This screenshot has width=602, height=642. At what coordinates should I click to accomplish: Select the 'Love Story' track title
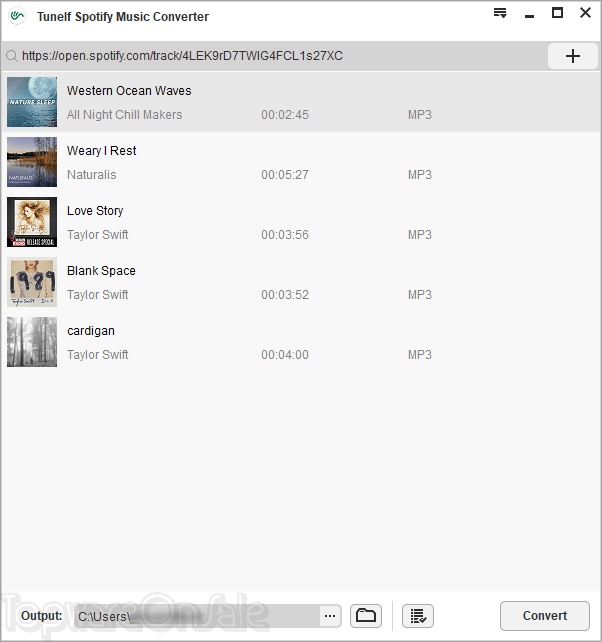(95, 211)
